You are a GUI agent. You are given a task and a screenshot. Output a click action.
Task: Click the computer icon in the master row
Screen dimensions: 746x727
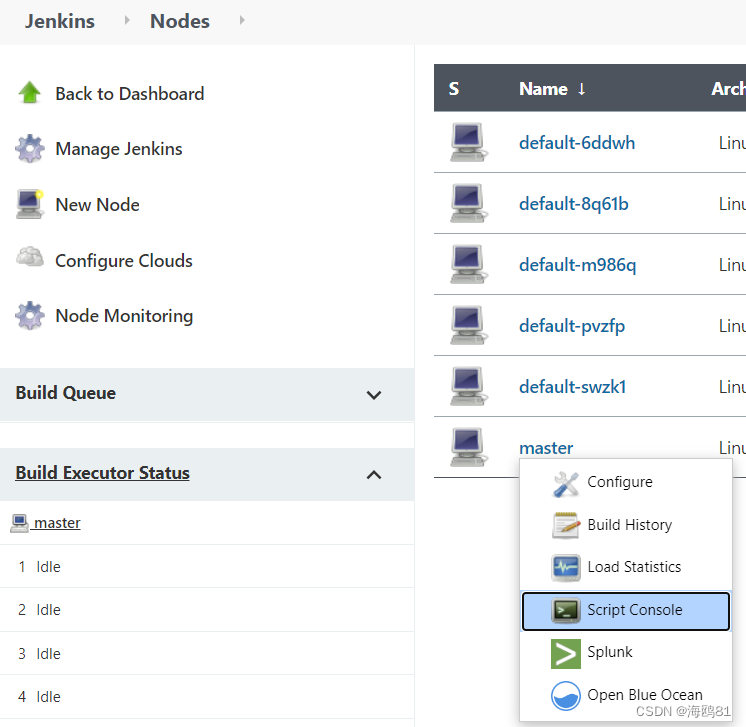[x=469, y=447]
